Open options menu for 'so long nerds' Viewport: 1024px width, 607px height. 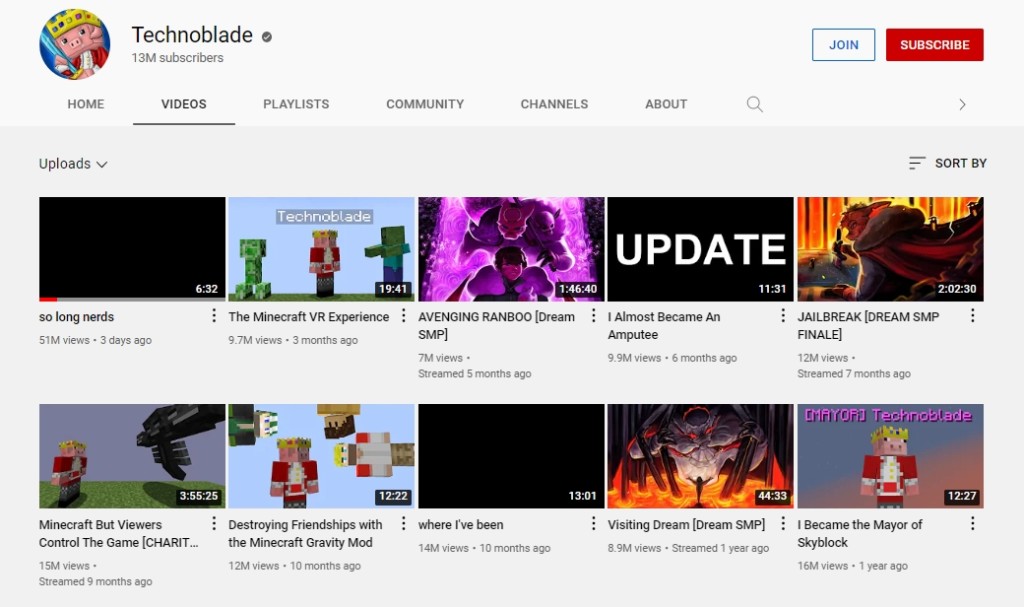tap(214, 316)
